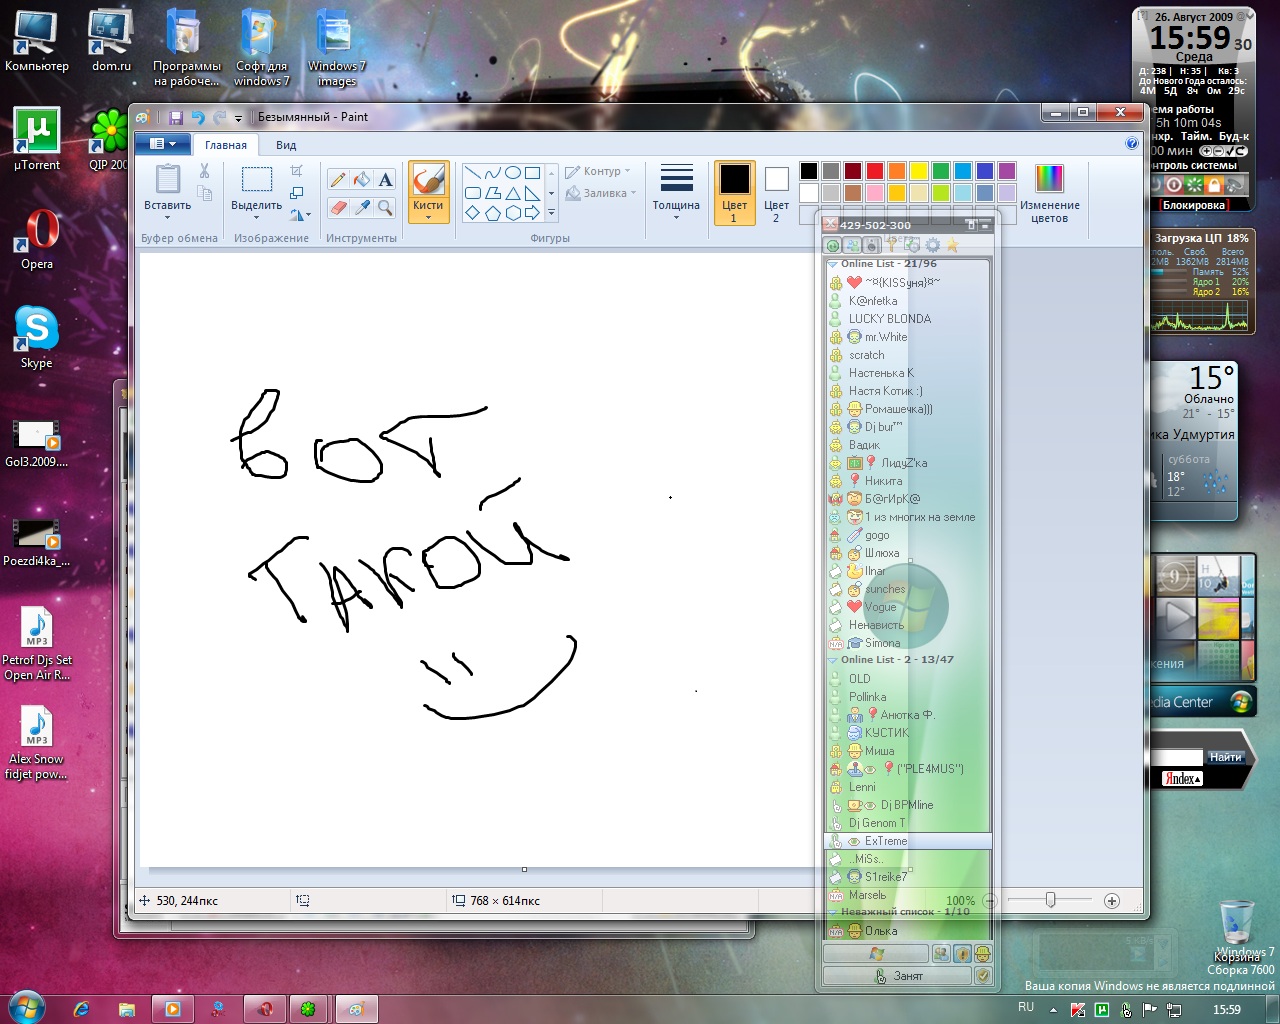Select the Fill with color bucket tool
The image size is (1280, 1024).
click(x=362, y=180)
